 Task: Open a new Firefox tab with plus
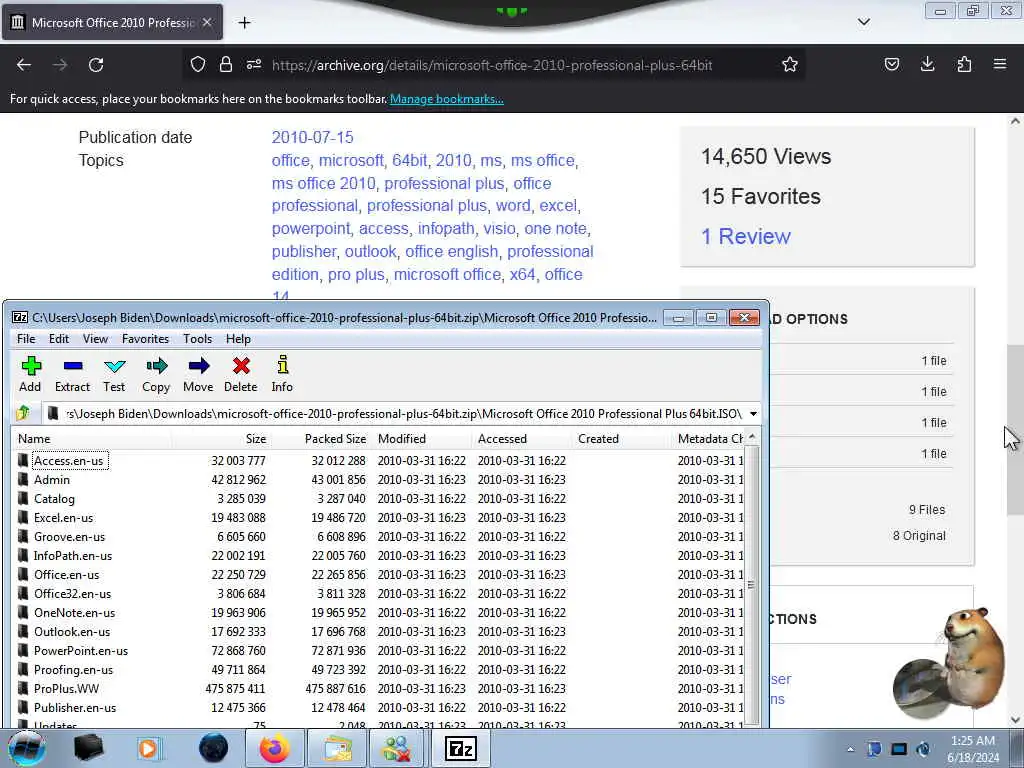(244, 23)
